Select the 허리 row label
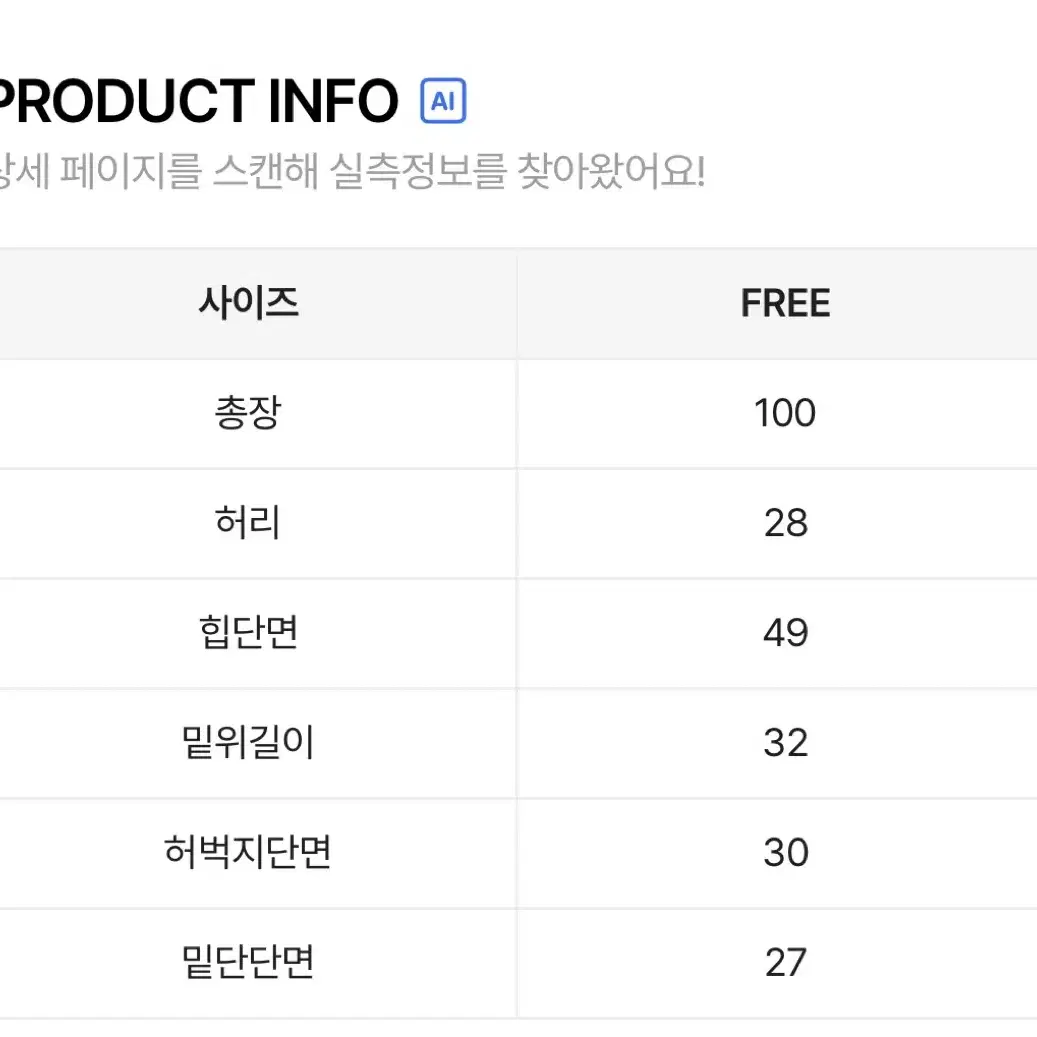Viewport: 1037px width, 1037px height. (x=249, y=522)
